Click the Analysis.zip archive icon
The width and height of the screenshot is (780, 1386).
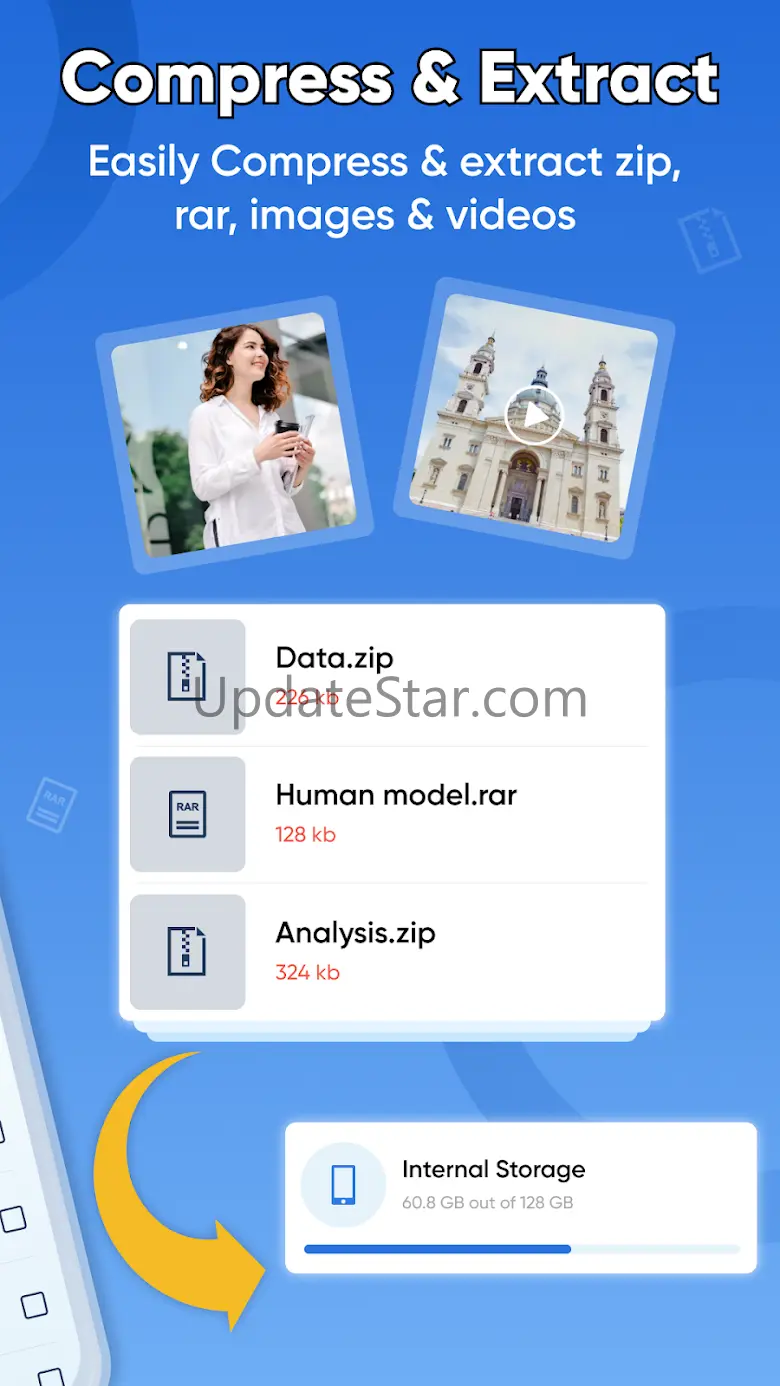187,951
